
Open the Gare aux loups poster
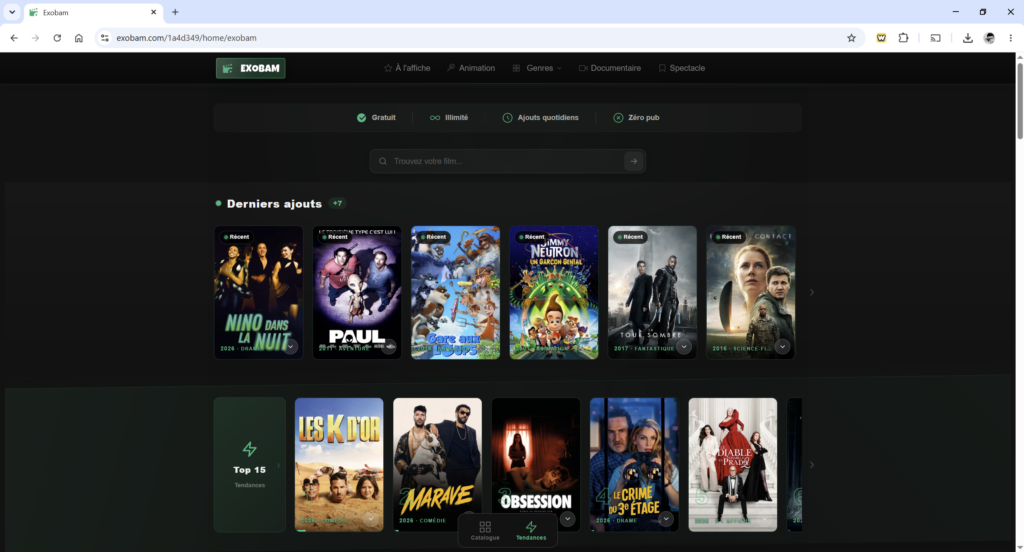tap(455, 292)
